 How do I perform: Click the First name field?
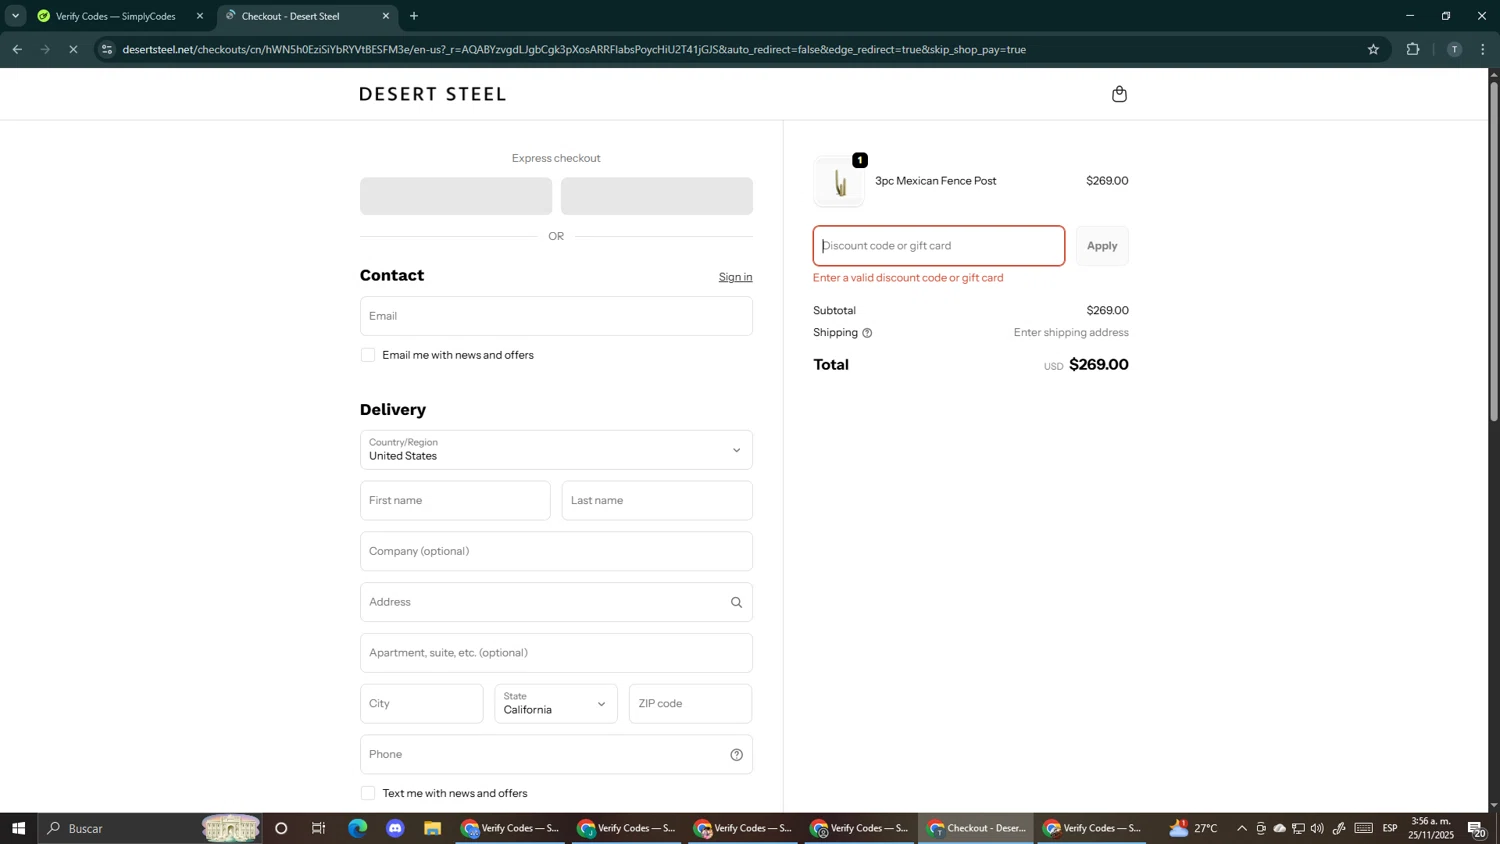(x=455, y=501)
